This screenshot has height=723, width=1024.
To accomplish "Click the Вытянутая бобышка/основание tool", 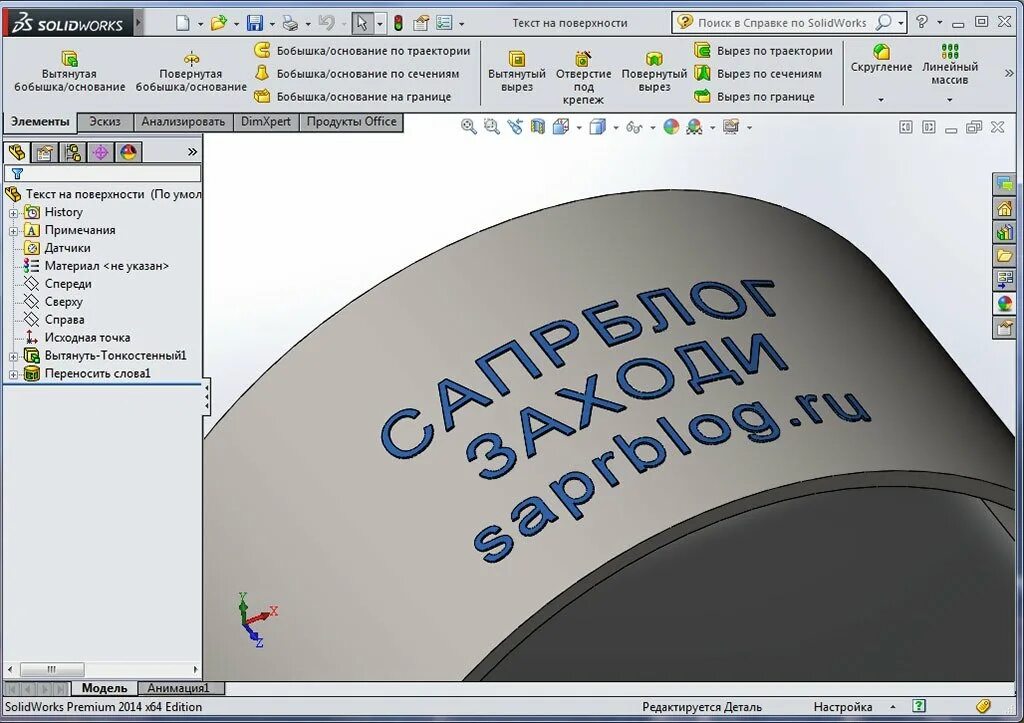I will point(69,72).
